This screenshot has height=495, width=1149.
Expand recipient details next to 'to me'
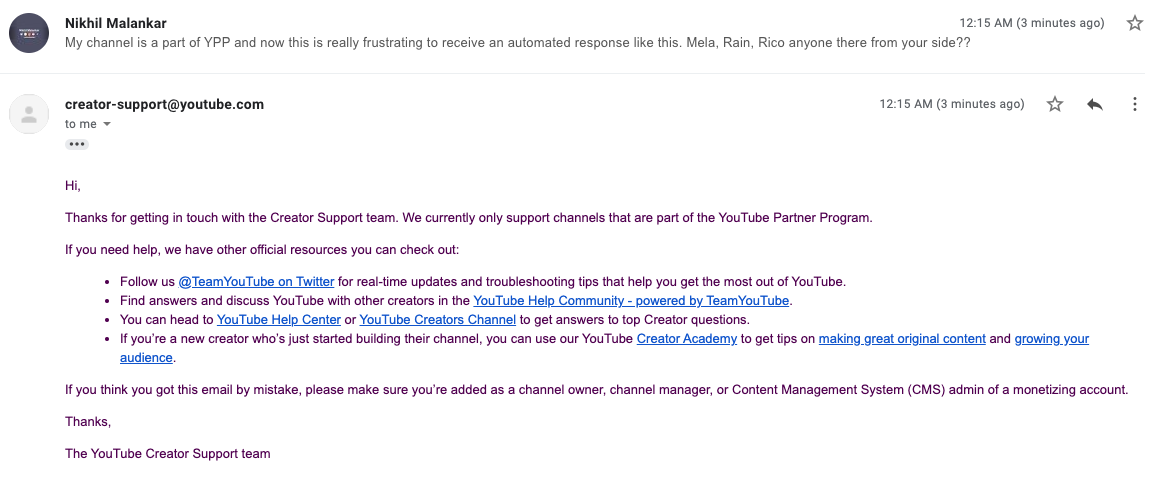(107, 124)
